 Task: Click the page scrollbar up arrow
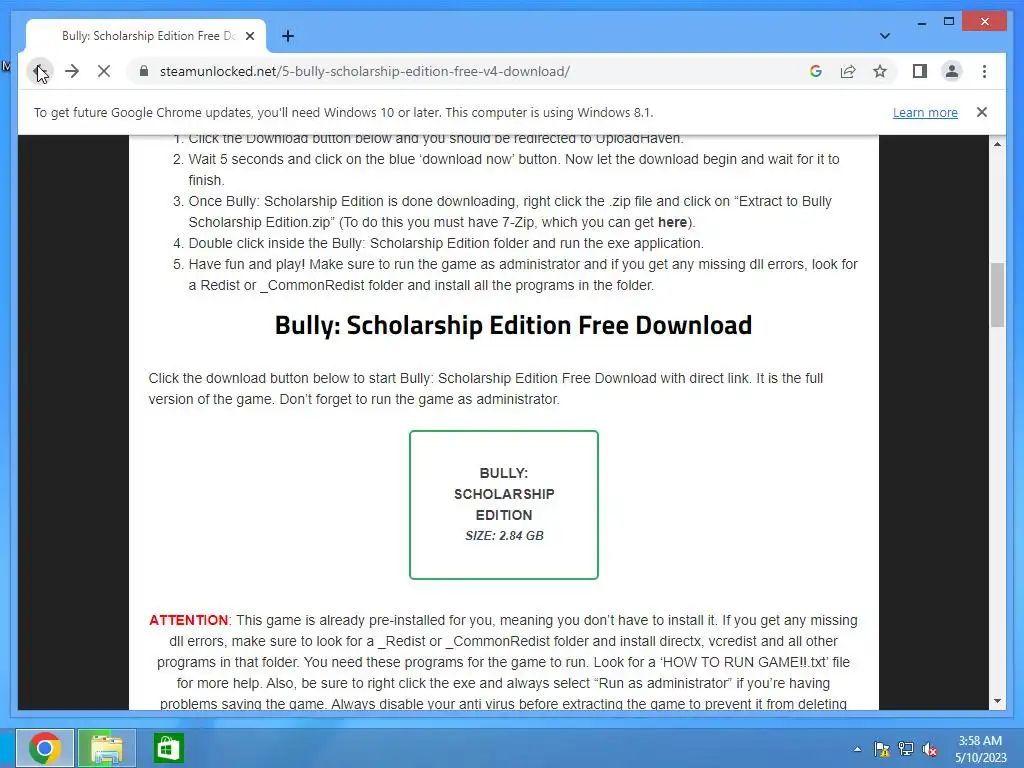tap(997, 144)
